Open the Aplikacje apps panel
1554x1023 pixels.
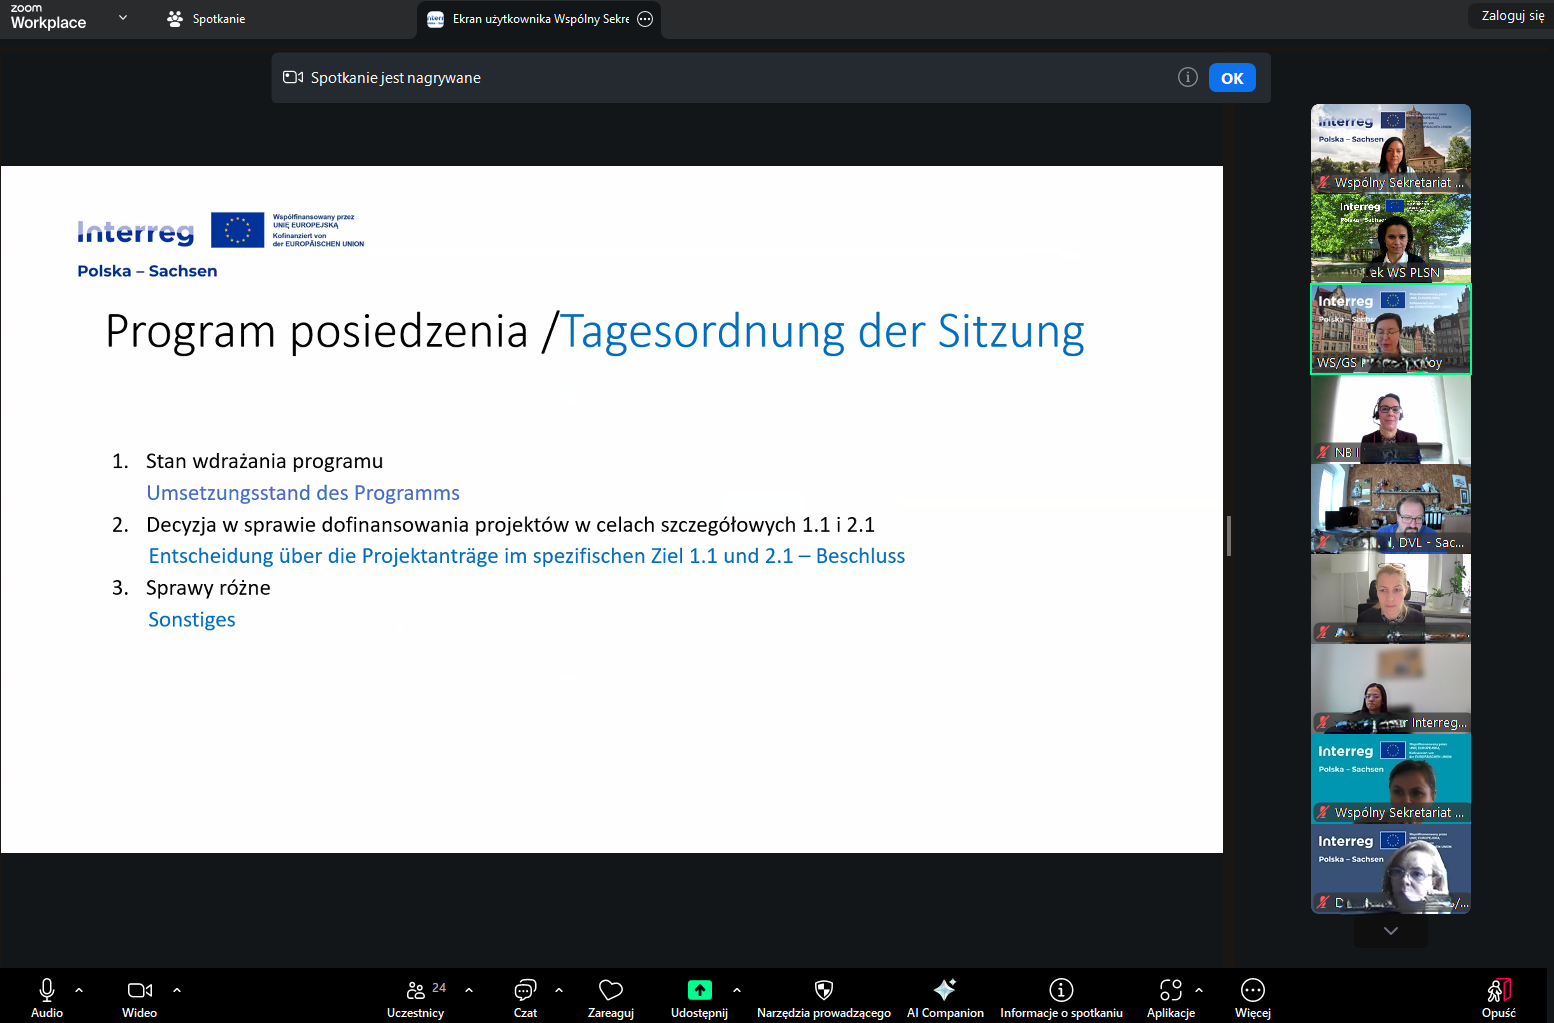[x=1171, y=997]
